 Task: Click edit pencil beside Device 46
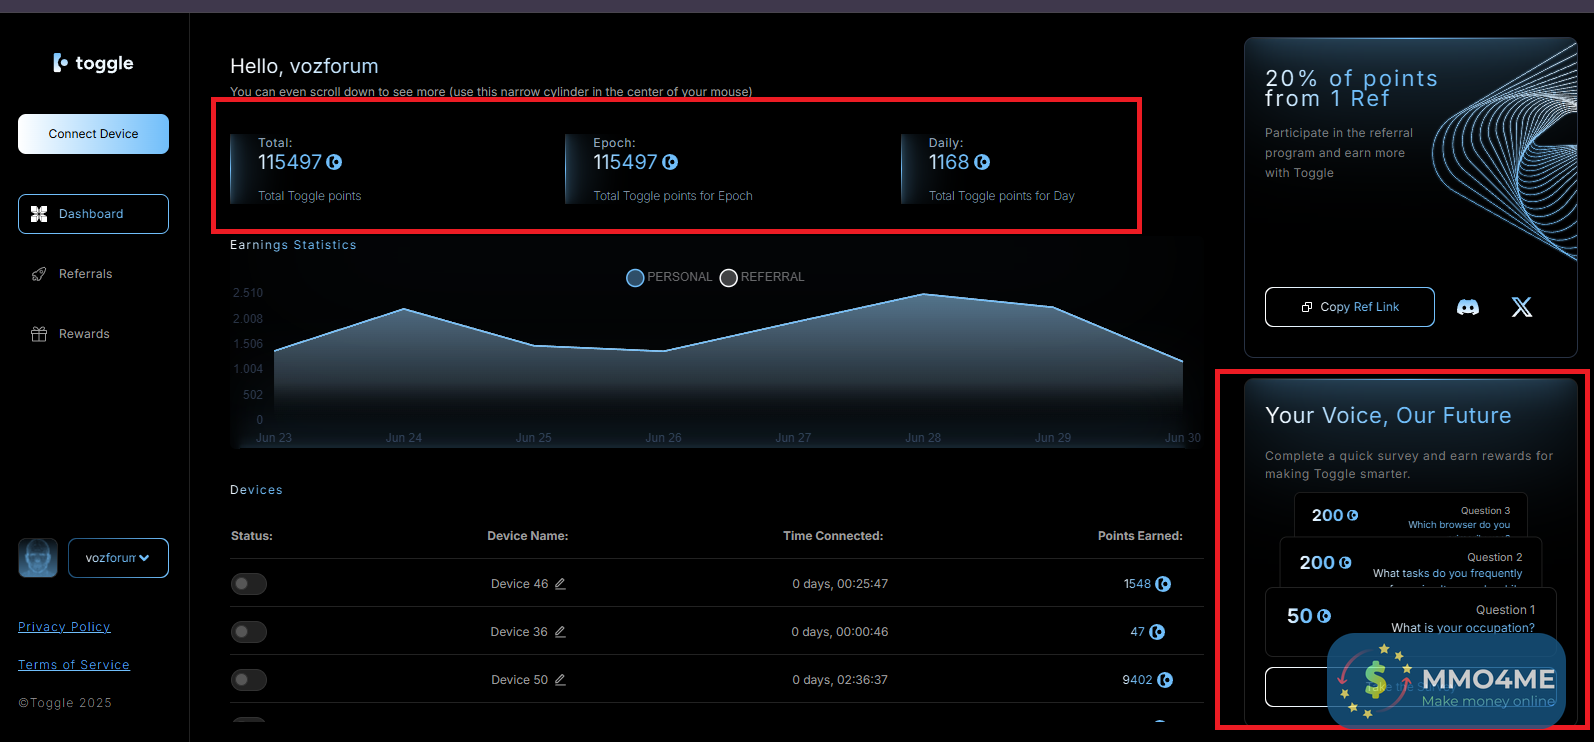tap(560, 584)
